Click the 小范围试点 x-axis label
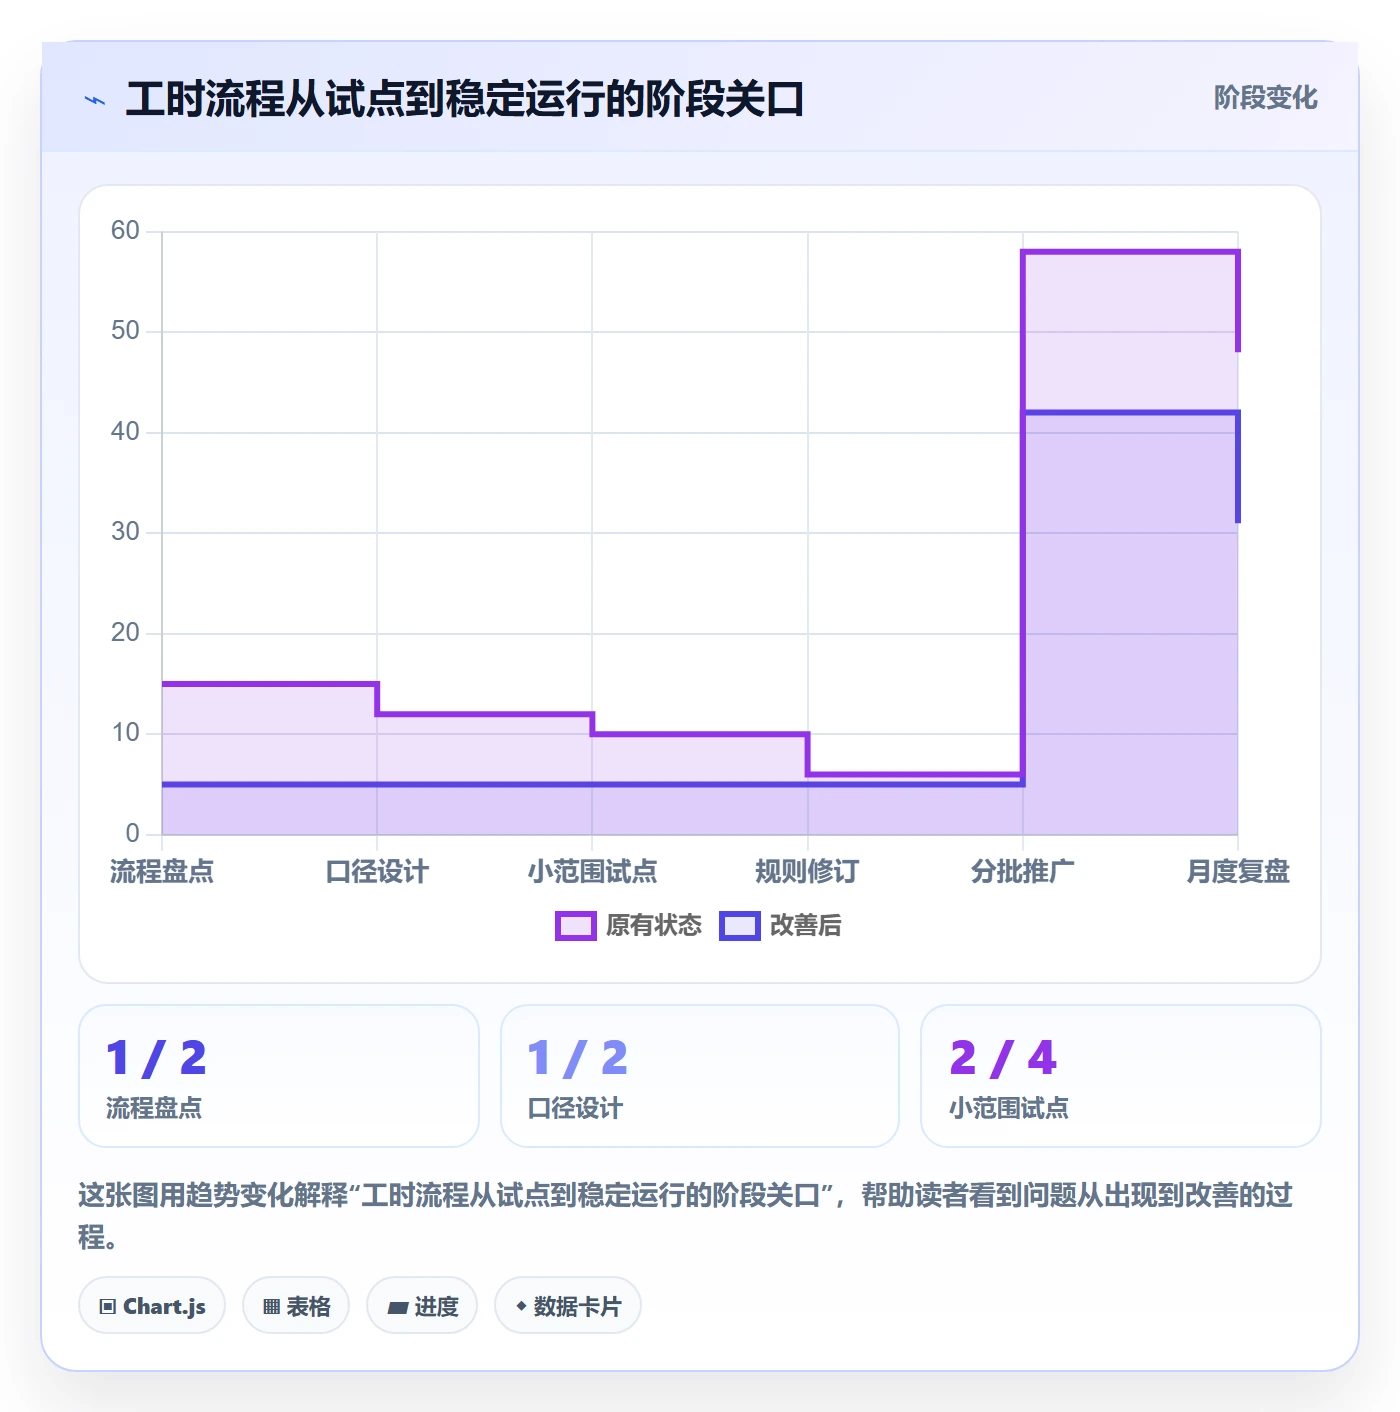The width and height of the screenshot is (1400, 1412). (593, 872)
